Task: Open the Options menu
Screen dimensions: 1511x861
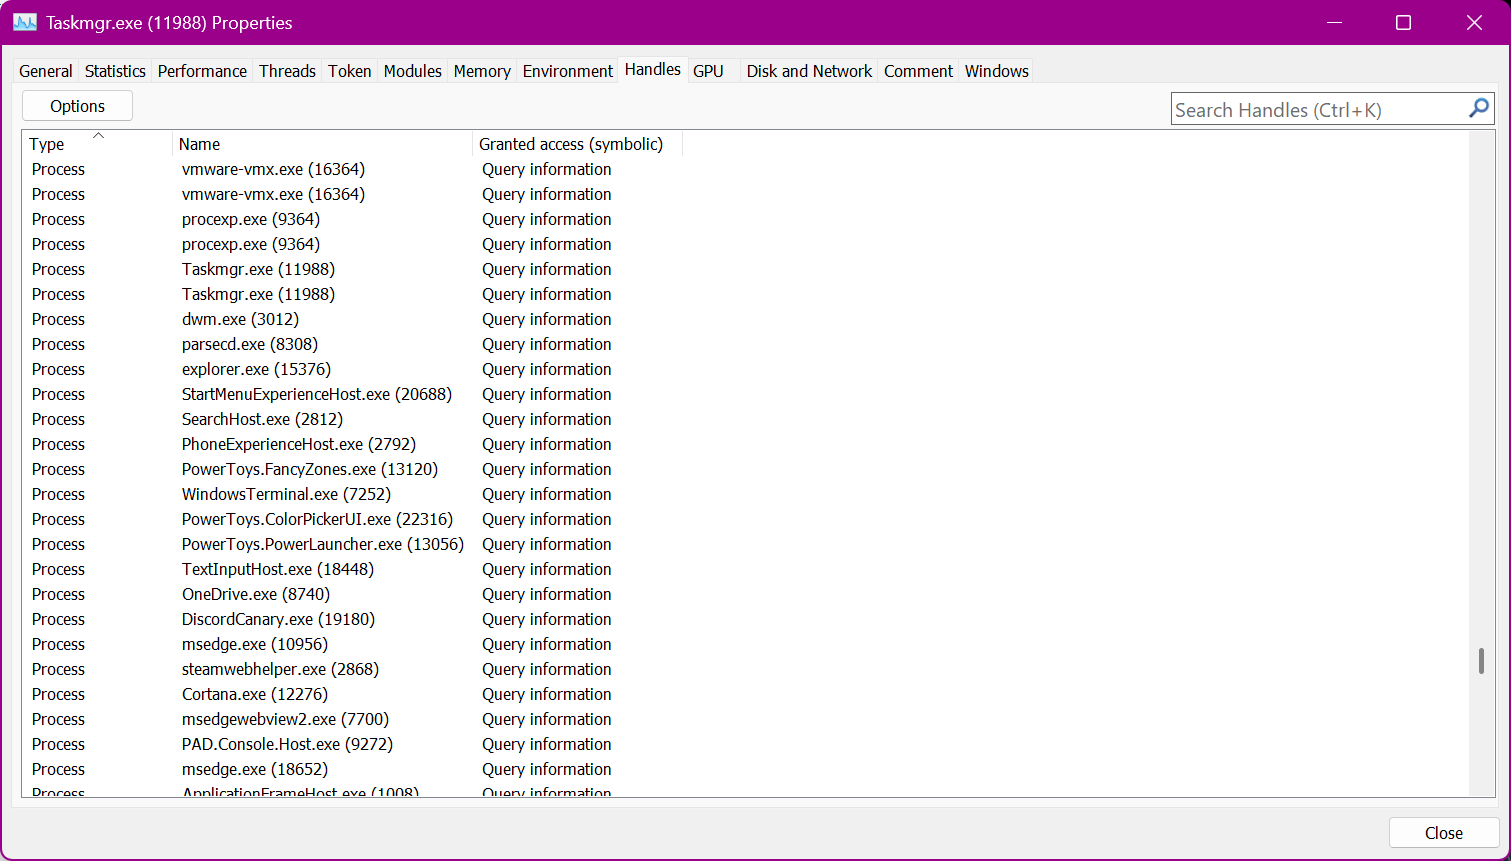Action: (x=77, y=105)
